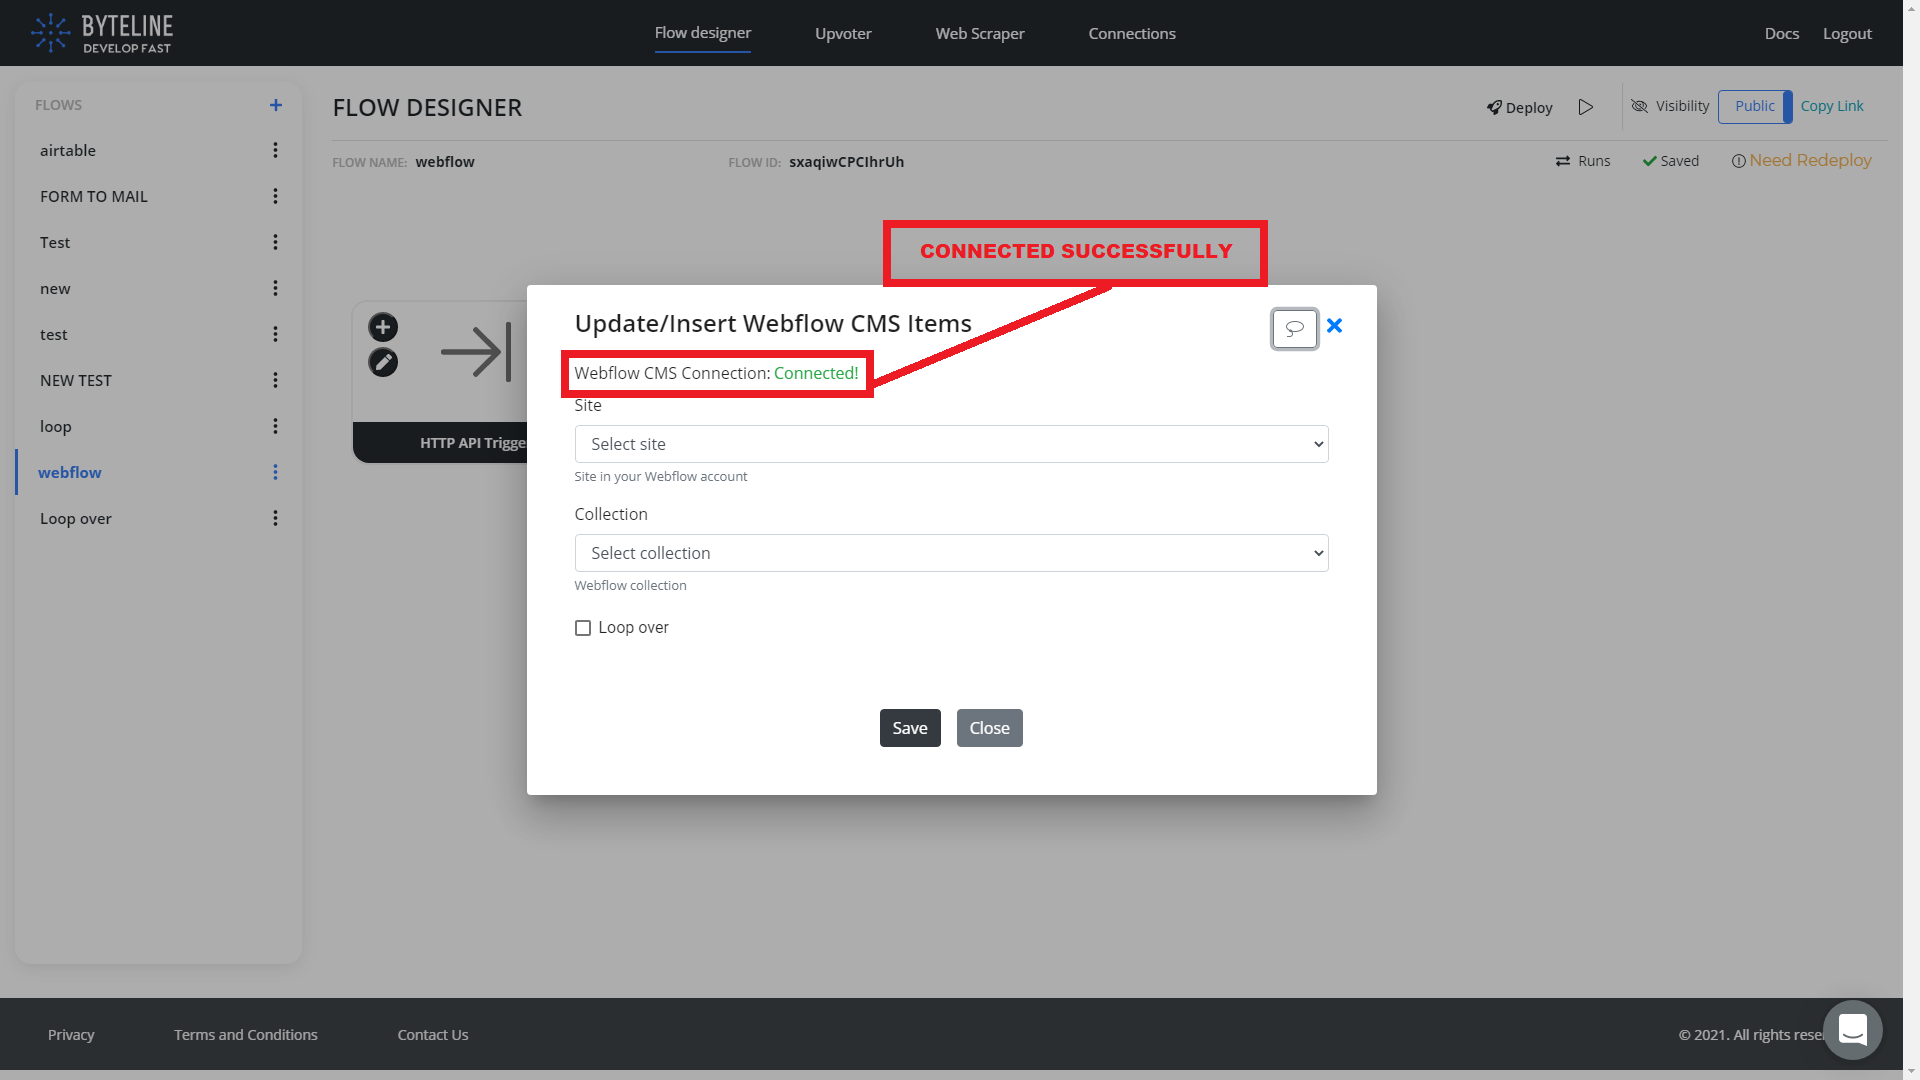Screen dimensions: 1920x1080
Task: Open the Privacy footer link
Action: tap(71, 1034)
